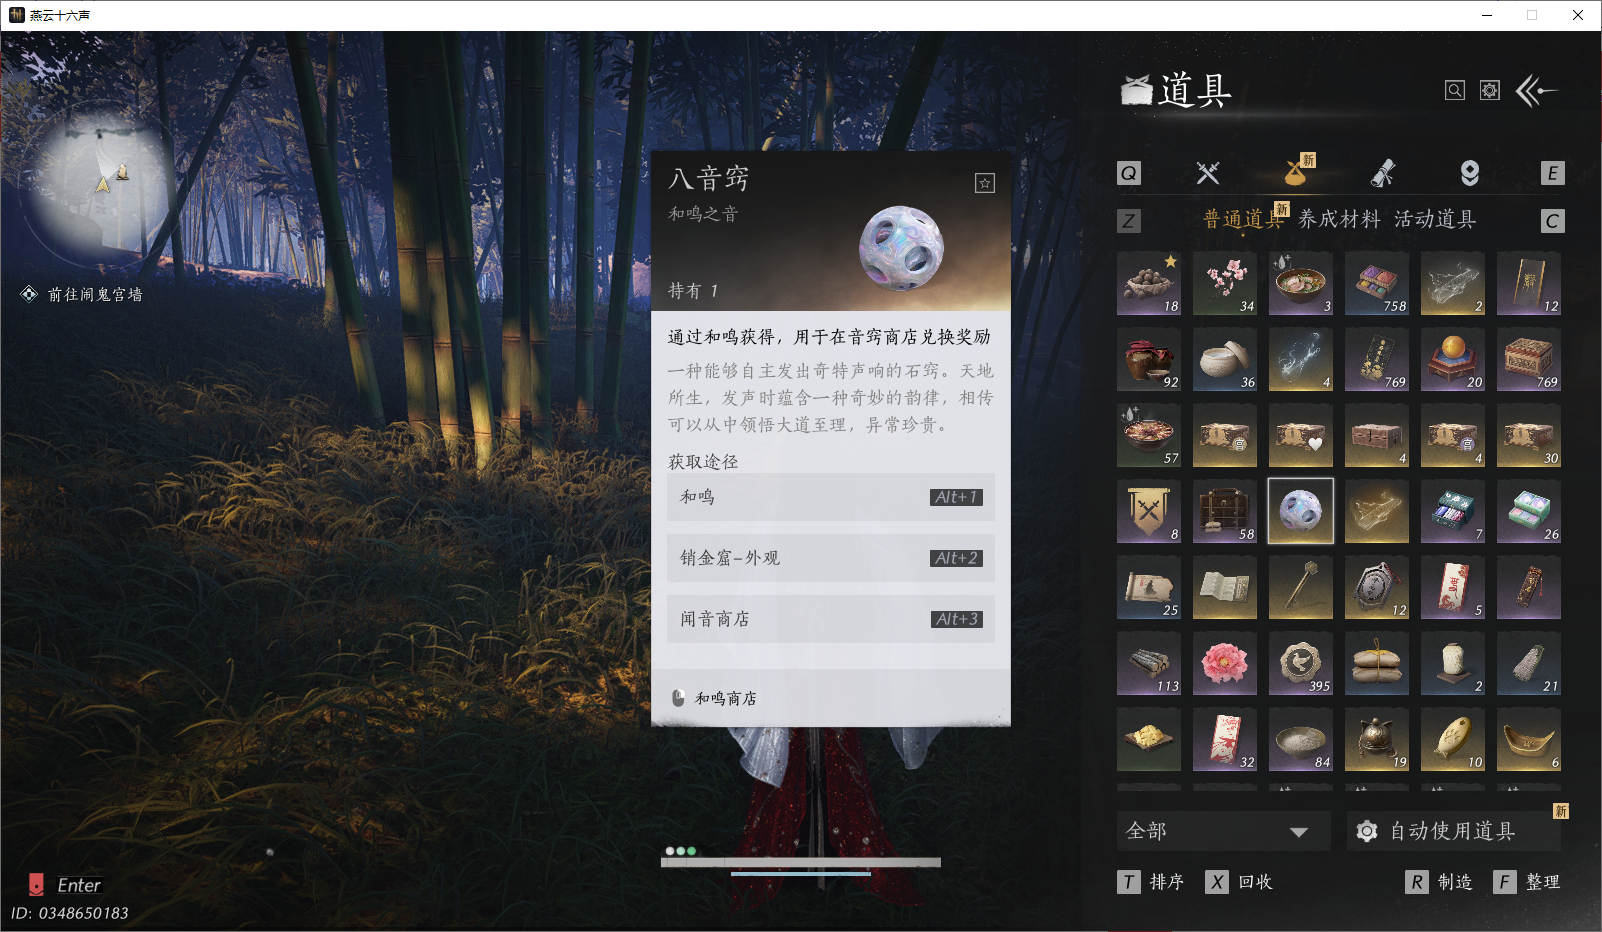
Task: Select the green jade tiles item count 26
Action: pos(1529,511)
